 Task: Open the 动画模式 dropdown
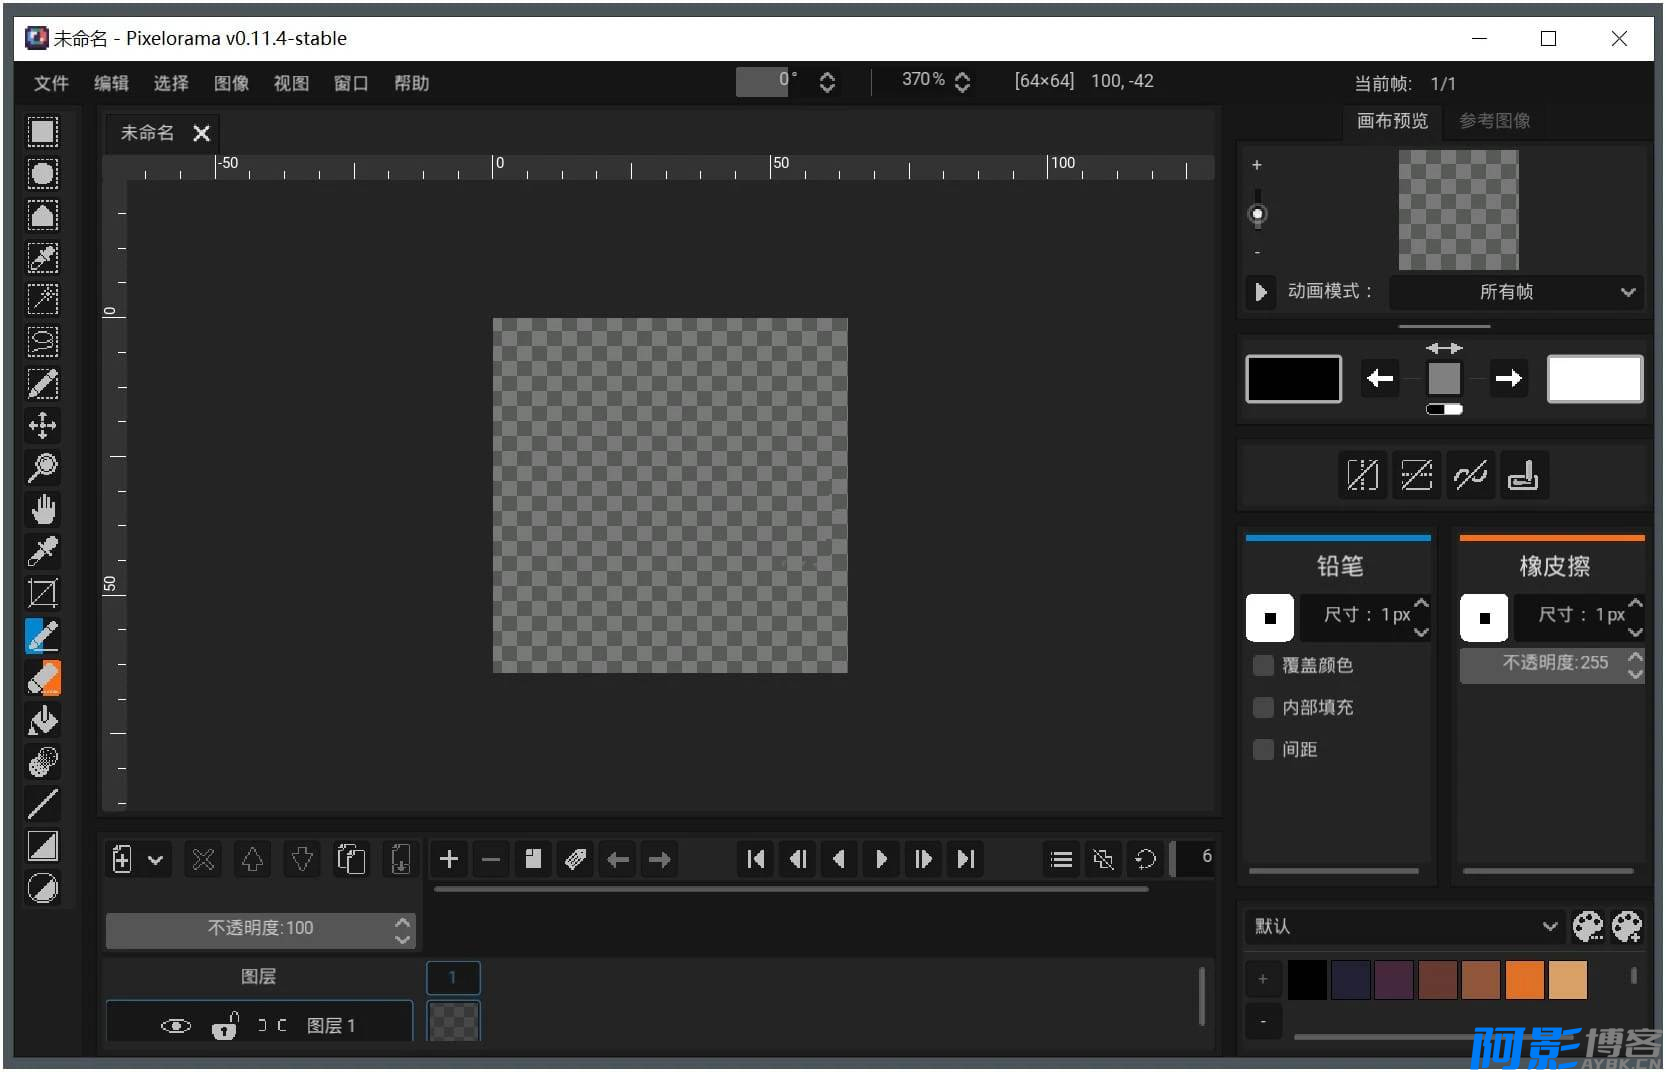pos(1517,292)
